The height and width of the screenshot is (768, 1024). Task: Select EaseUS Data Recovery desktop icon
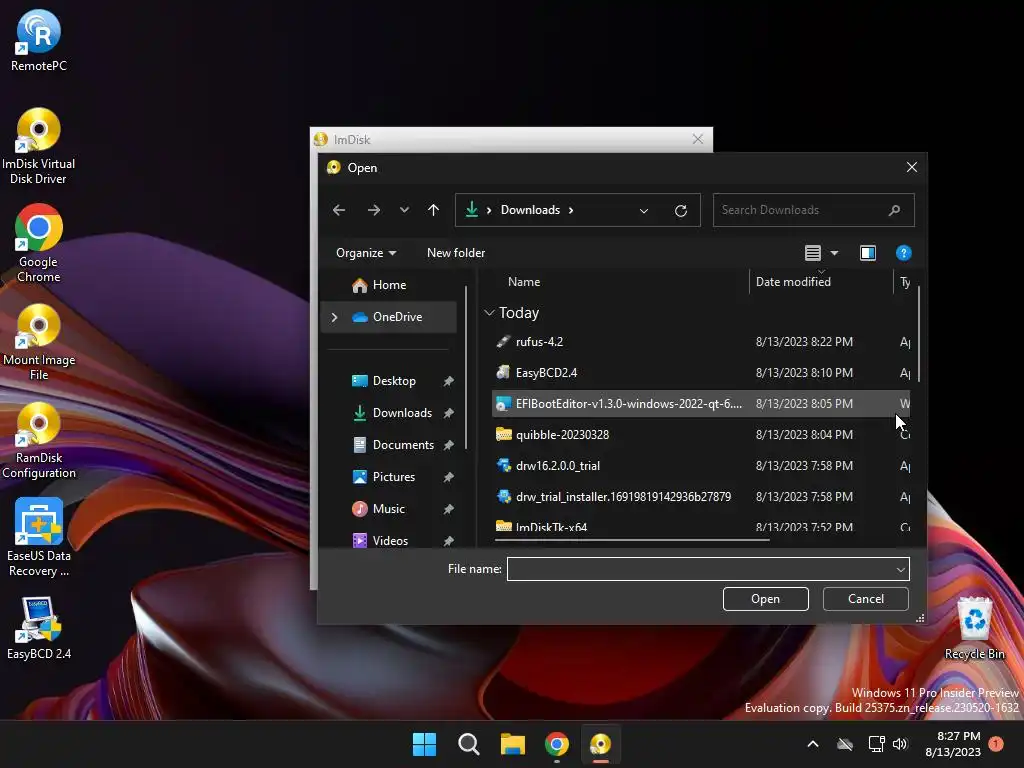click(x=39, y=537)
